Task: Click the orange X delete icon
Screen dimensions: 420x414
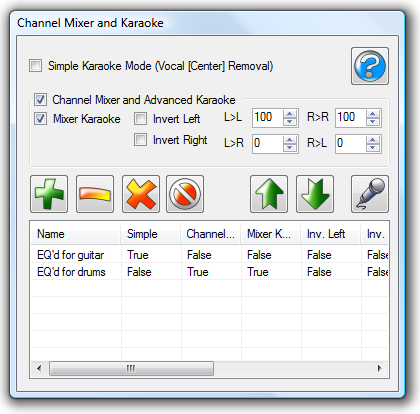Action: pyautogui.click(x=141, y=194)
